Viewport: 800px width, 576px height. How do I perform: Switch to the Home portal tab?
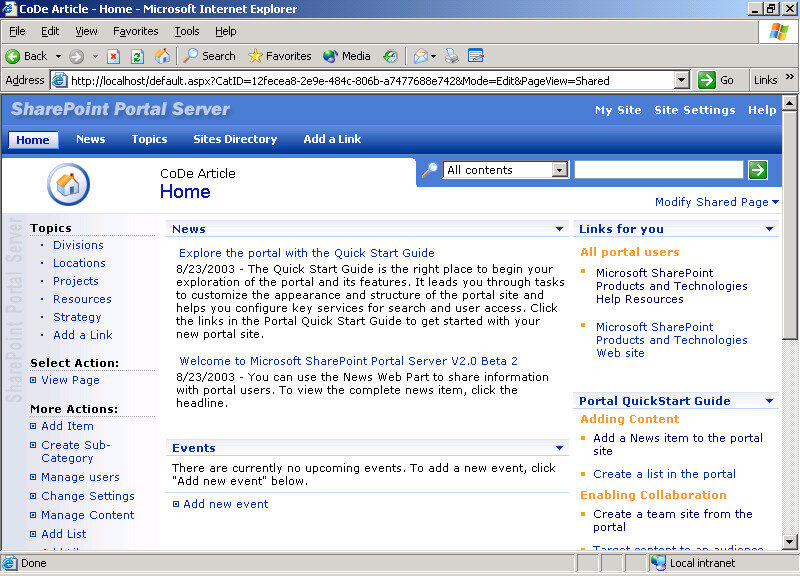point(33,140)
